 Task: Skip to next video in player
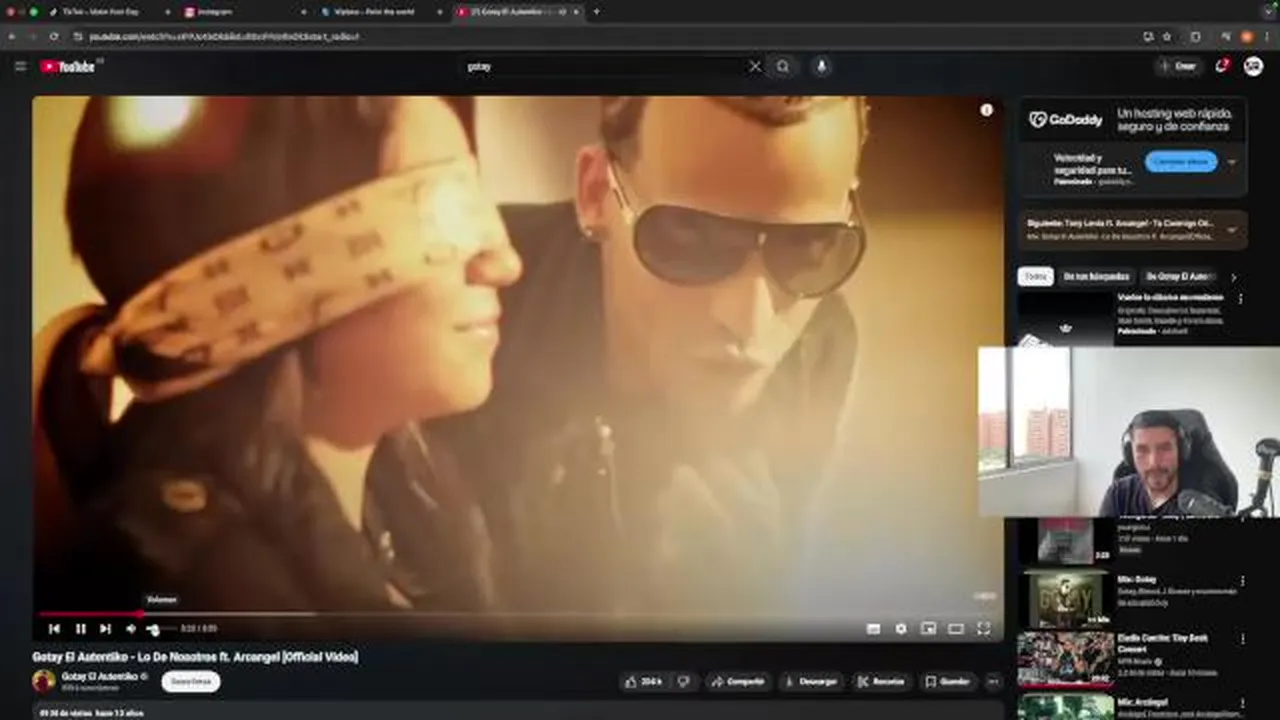click(105, 628)
